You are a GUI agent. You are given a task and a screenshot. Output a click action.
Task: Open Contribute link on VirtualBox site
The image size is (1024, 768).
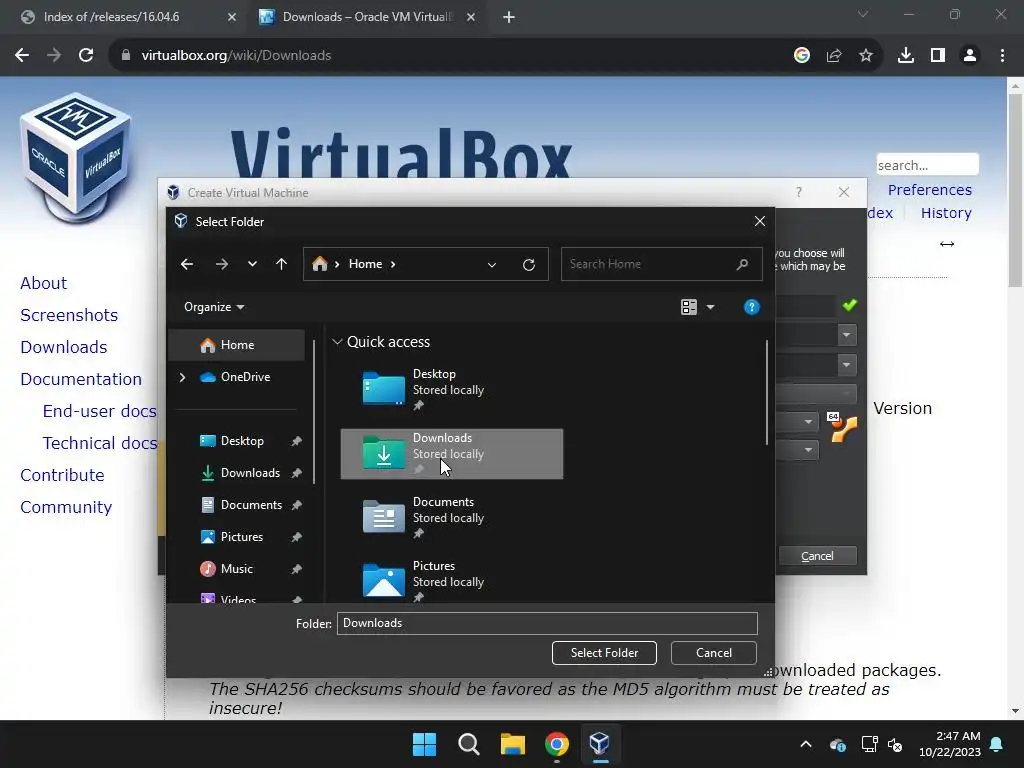coord(62,475)
